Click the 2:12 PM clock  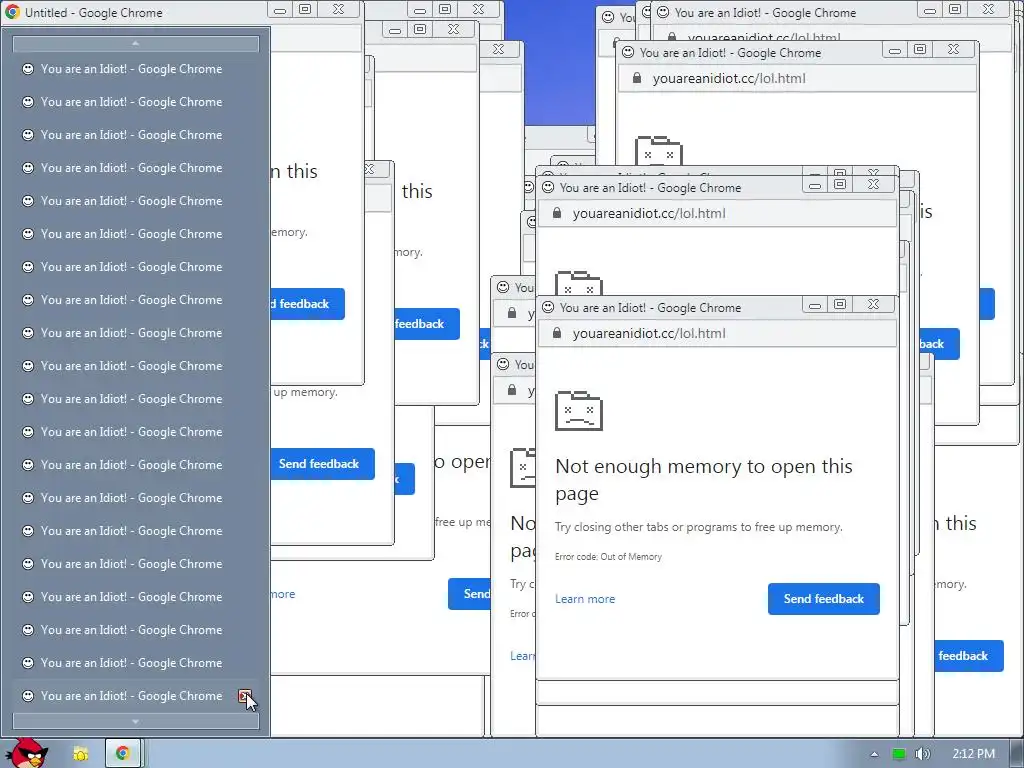click(973, 754)
